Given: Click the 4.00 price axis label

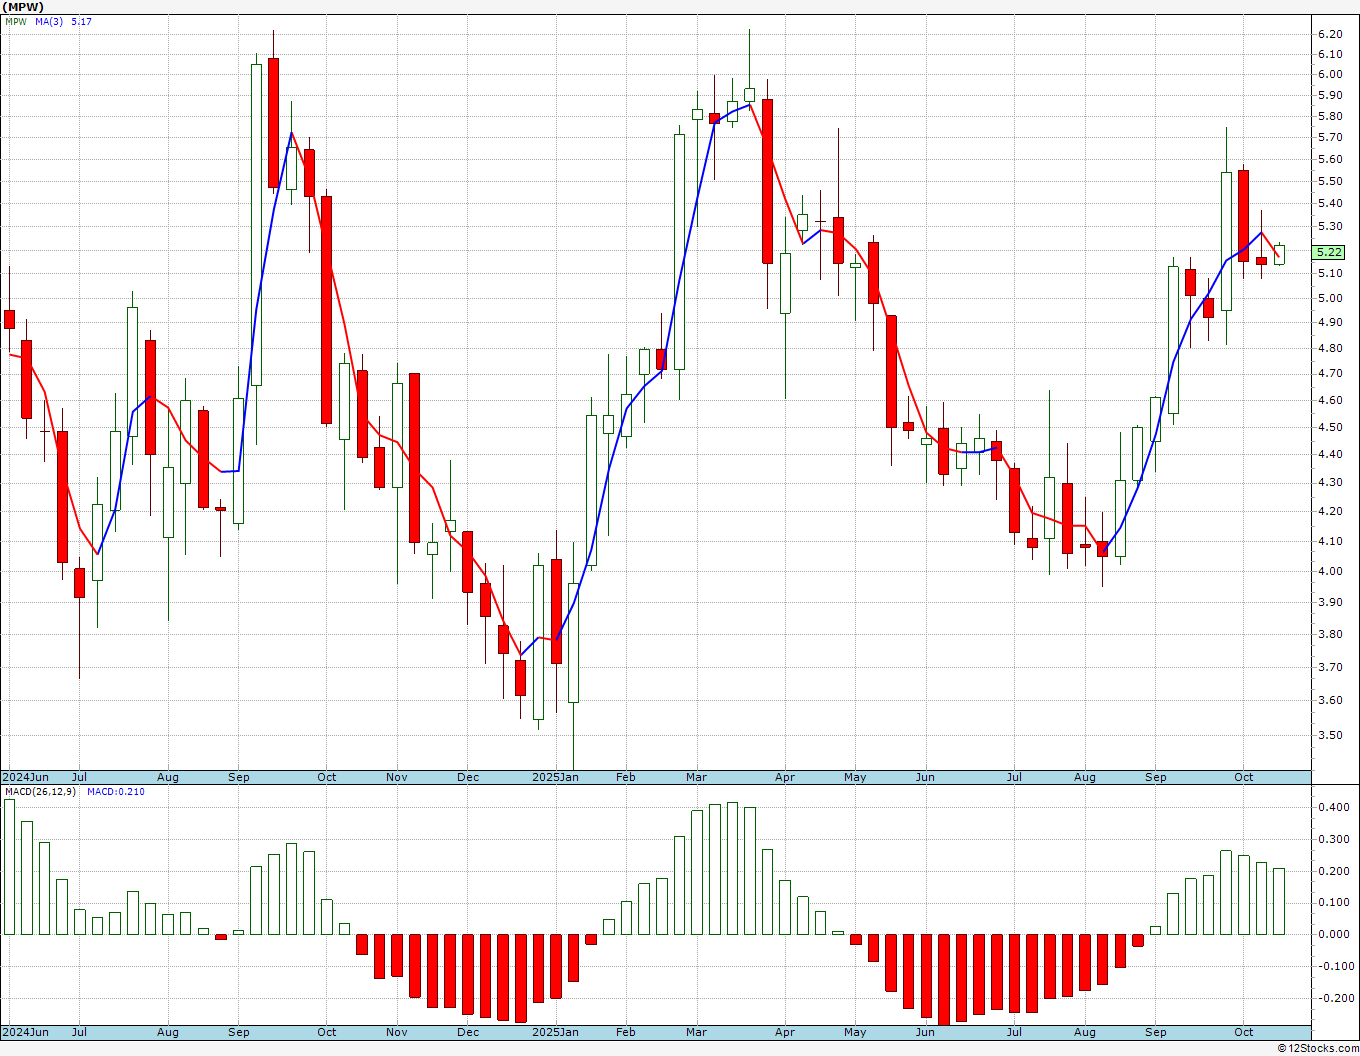Looking at the screenshot, I should click(x=1330, y=572).
